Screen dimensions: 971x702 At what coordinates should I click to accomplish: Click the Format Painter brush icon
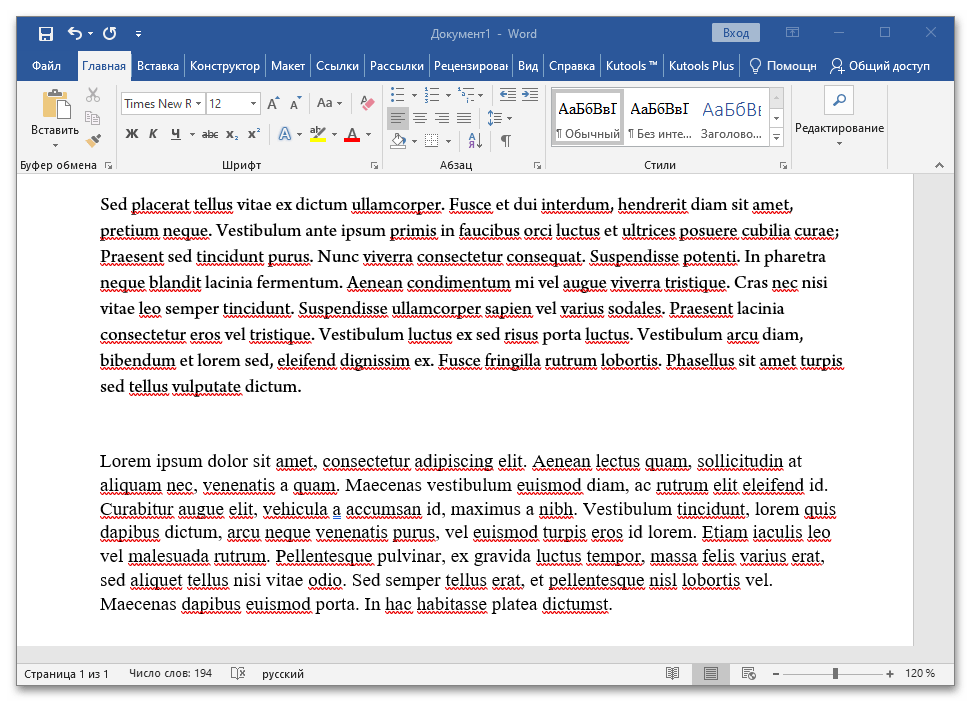tap(93, 140)
